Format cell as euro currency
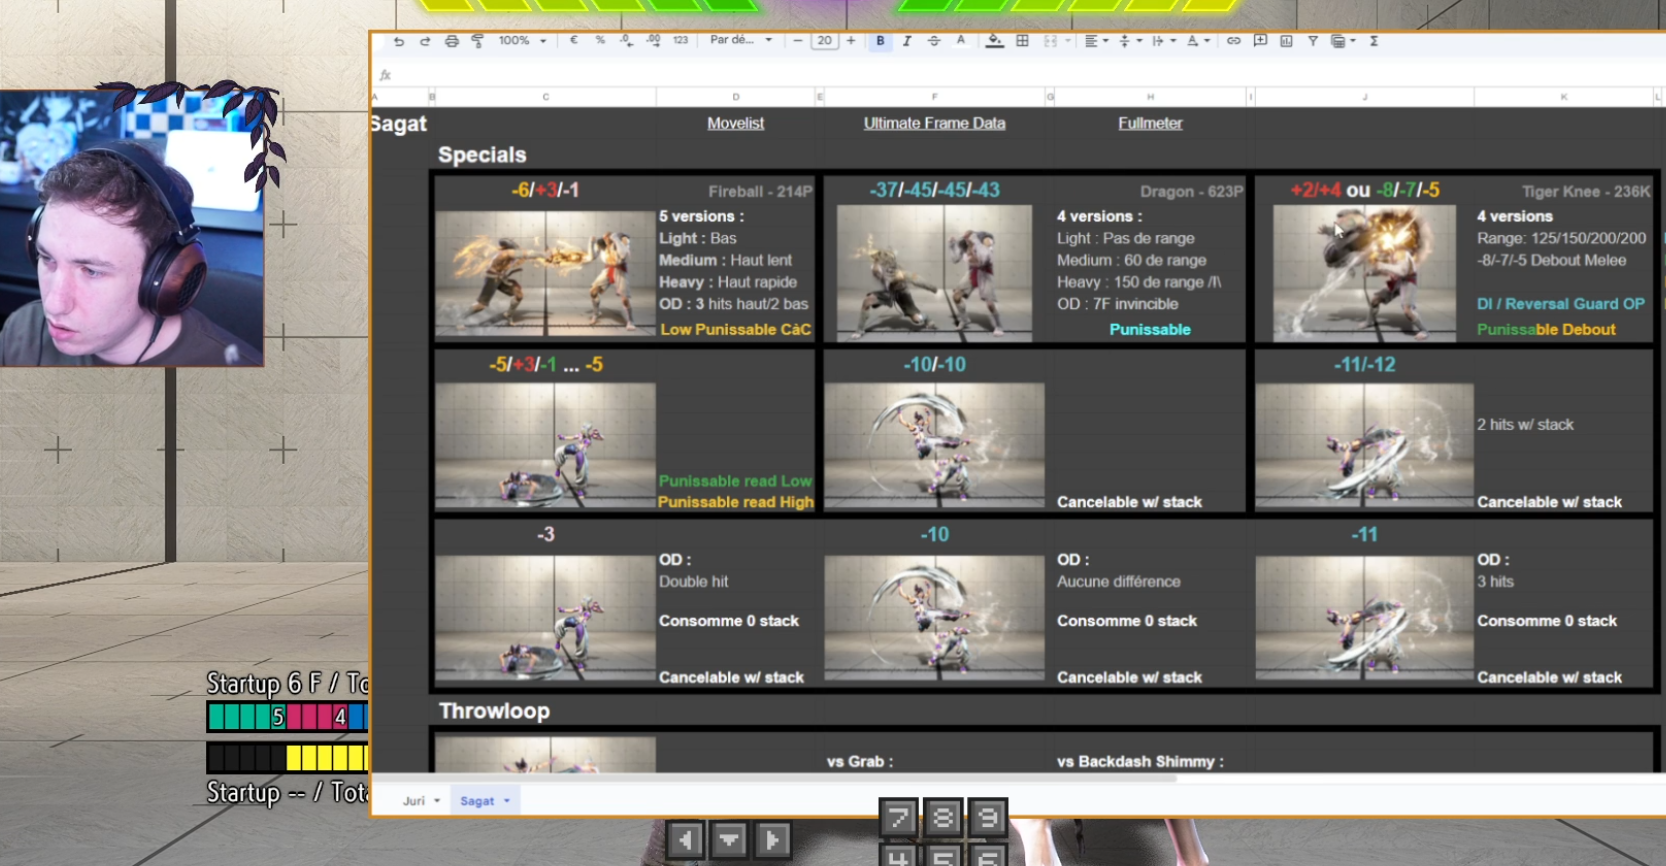This screenshot has width=1666, height=866. click(x=574, y=41)
